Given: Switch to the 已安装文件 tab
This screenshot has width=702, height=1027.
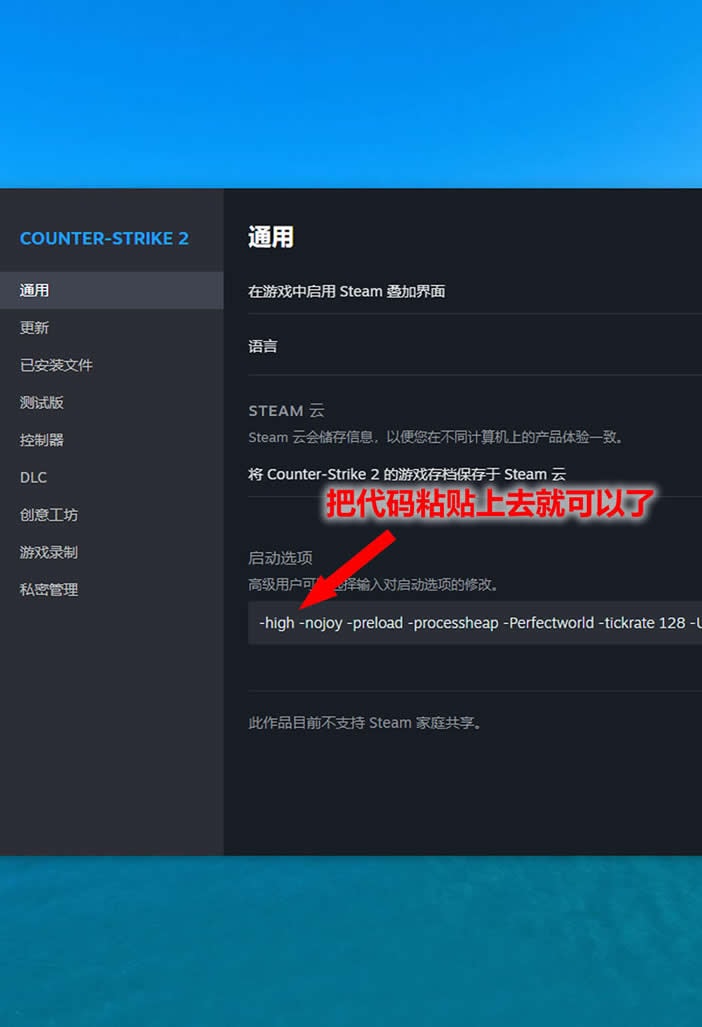Looking at the screenshot, I should point(57,365).
